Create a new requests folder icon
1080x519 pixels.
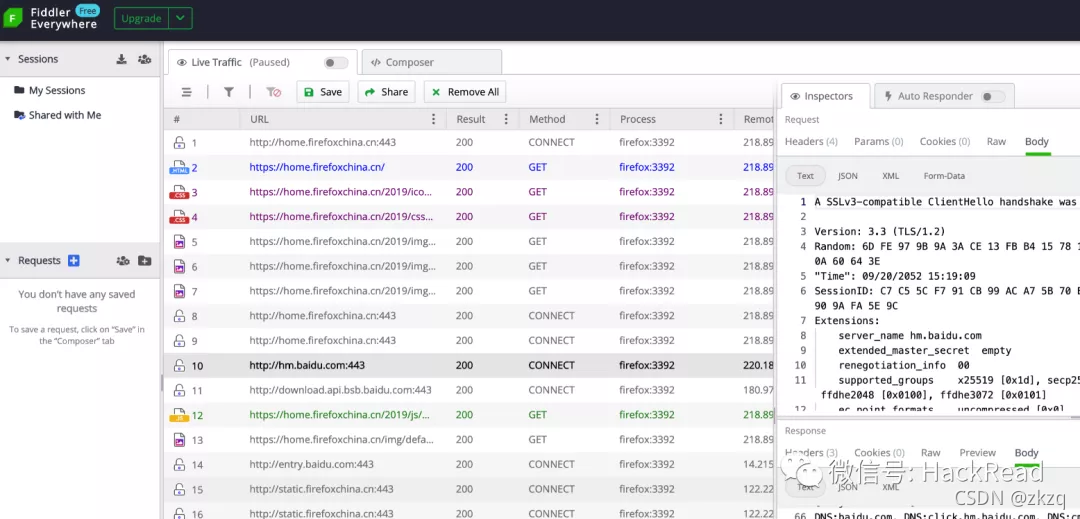(x=145, y=260)
